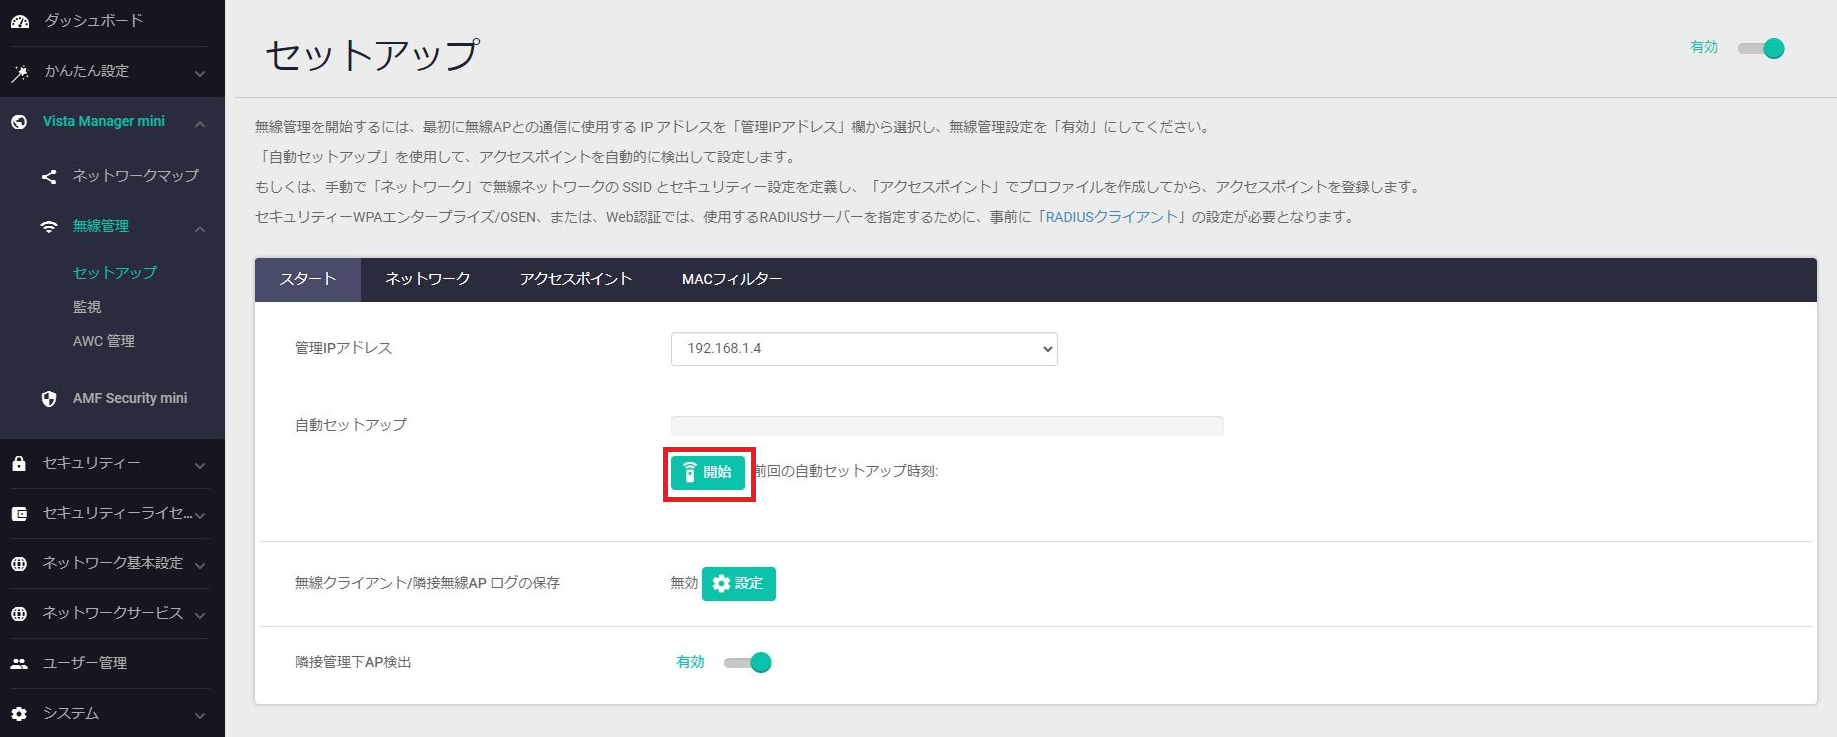
Task: Open the MACフィルター tab
Action: pos(731,279)
